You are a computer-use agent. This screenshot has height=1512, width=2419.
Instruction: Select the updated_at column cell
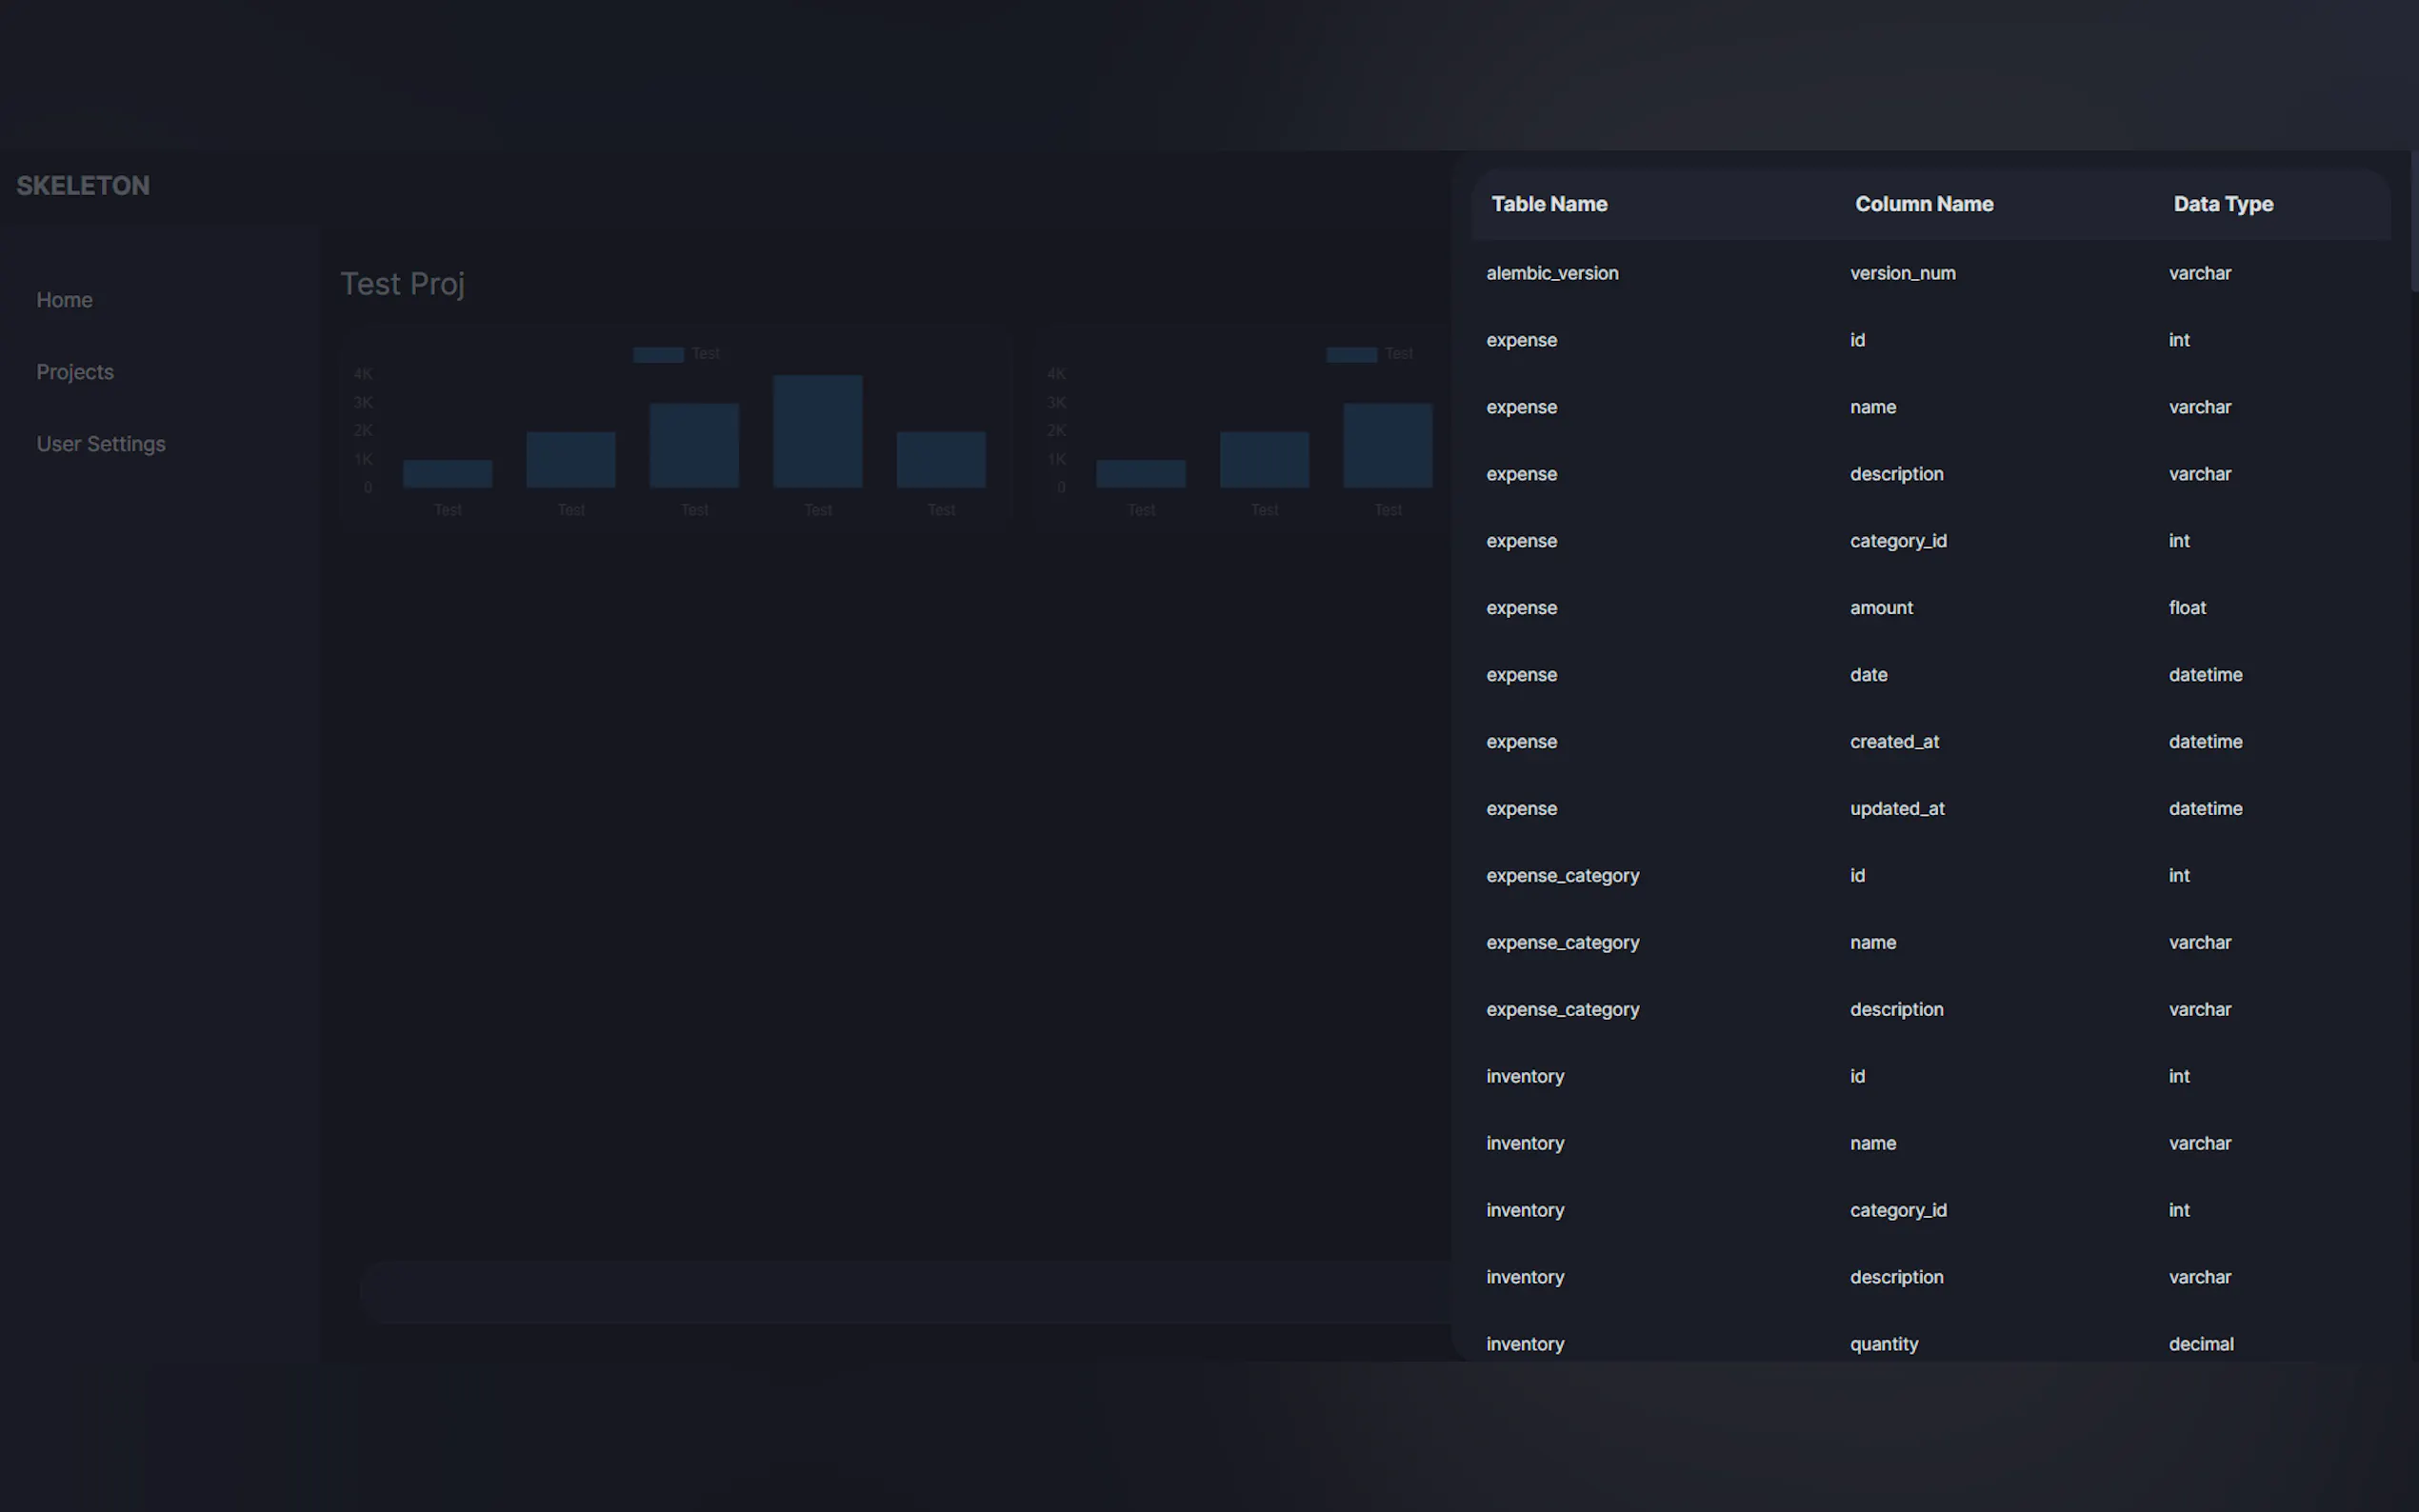pos(1896,809)
